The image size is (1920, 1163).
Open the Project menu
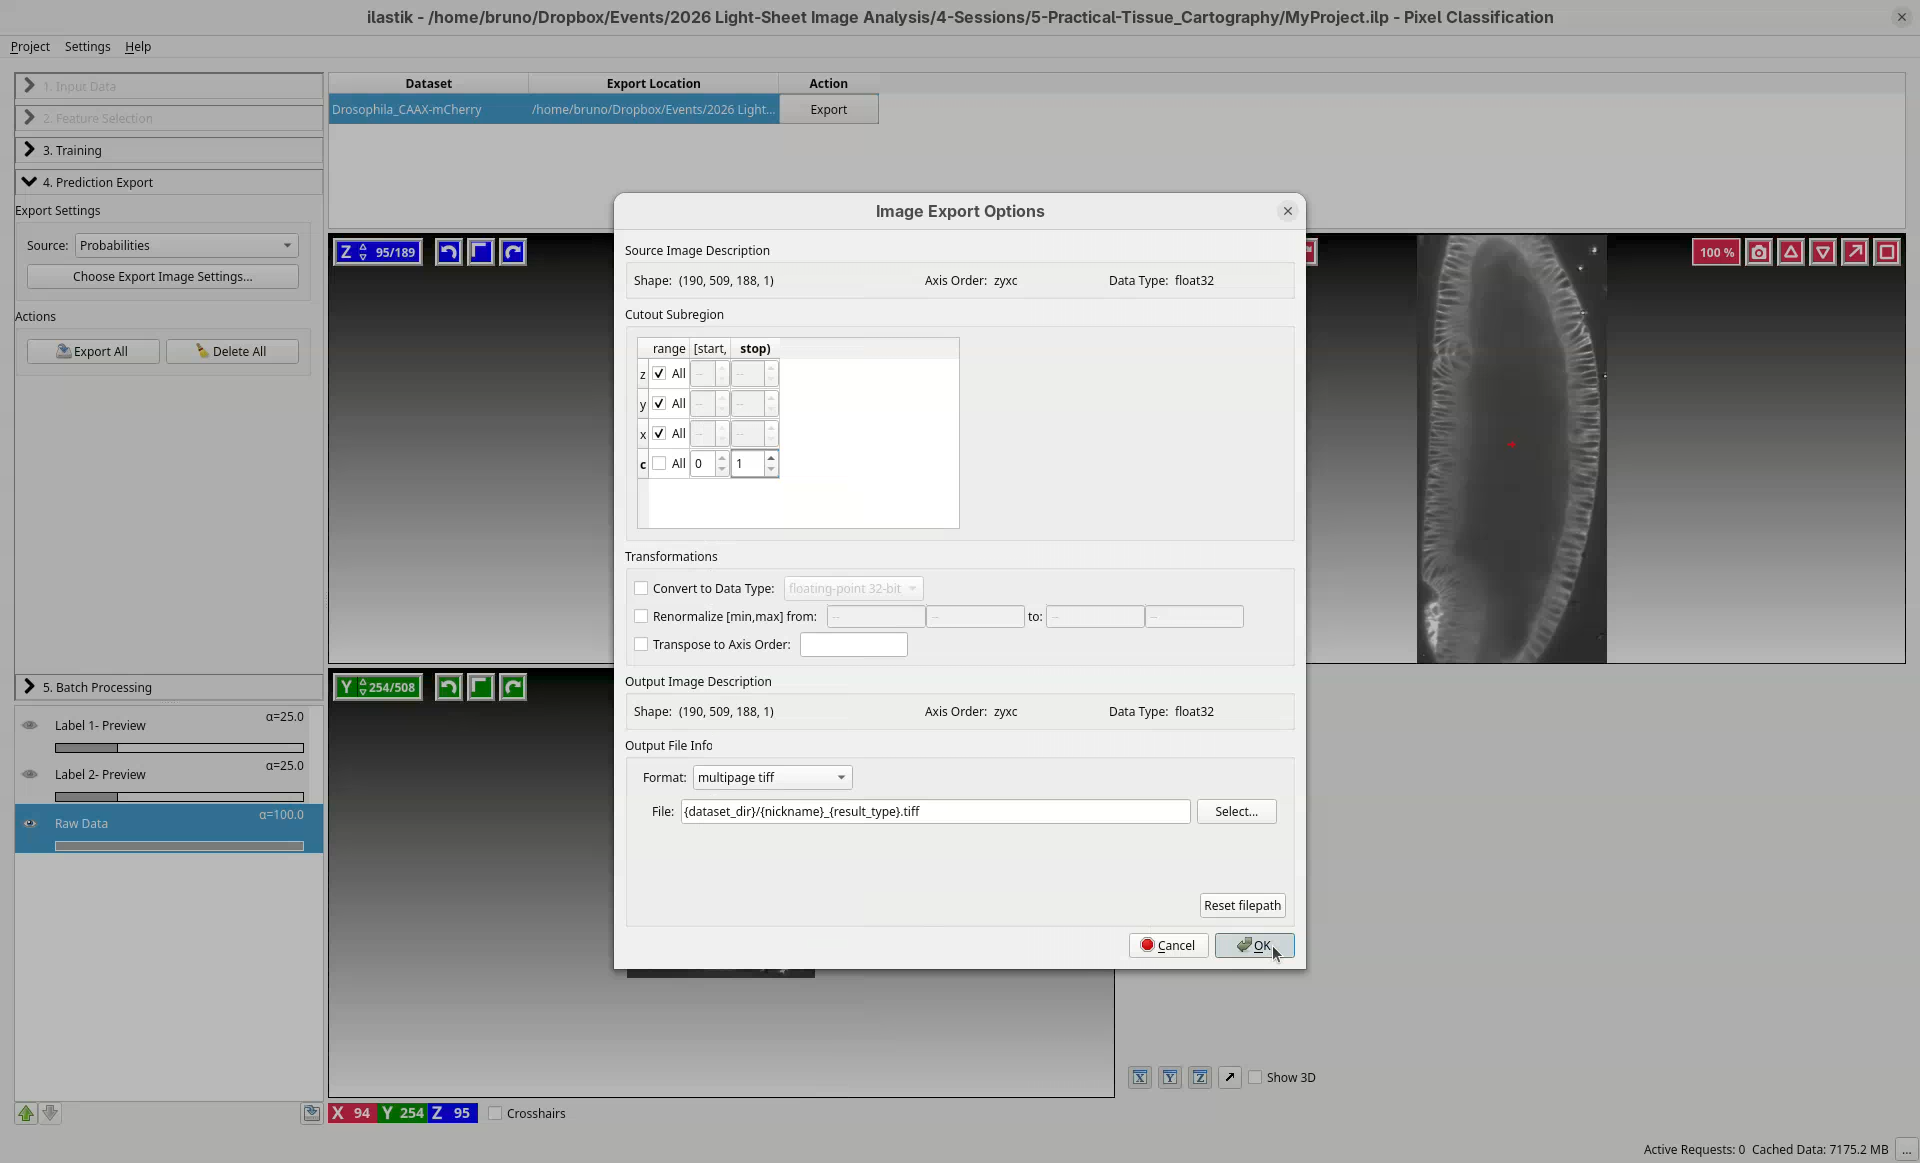pyautogui.click(x=30, y=47)
